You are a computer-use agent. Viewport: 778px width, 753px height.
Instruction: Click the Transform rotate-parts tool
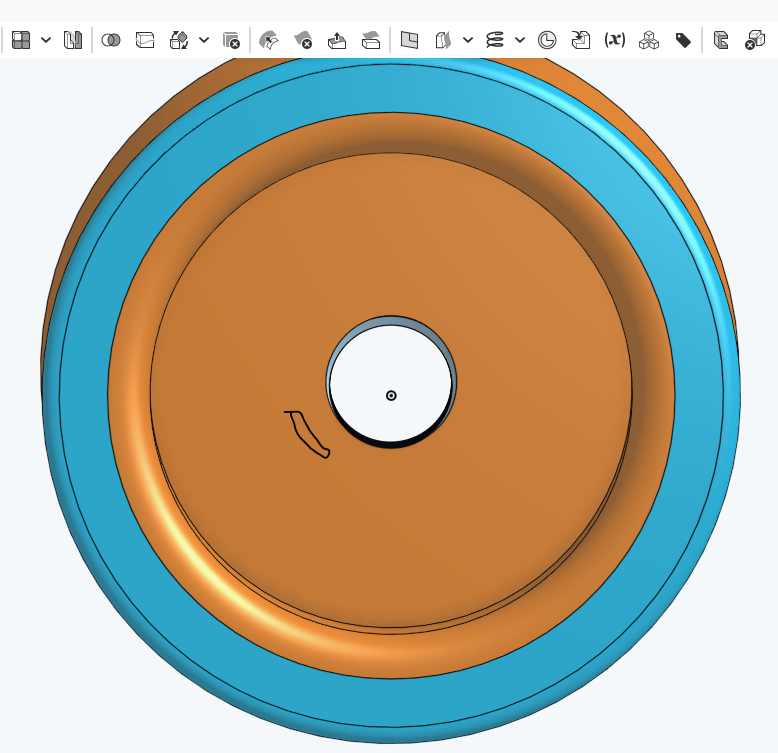point(179,40)
